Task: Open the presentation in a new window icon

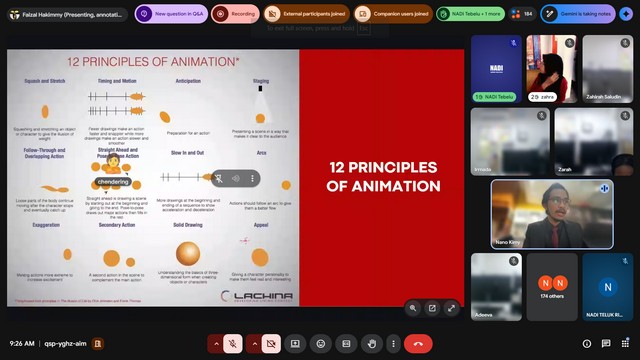Action: tap(432, 308)
